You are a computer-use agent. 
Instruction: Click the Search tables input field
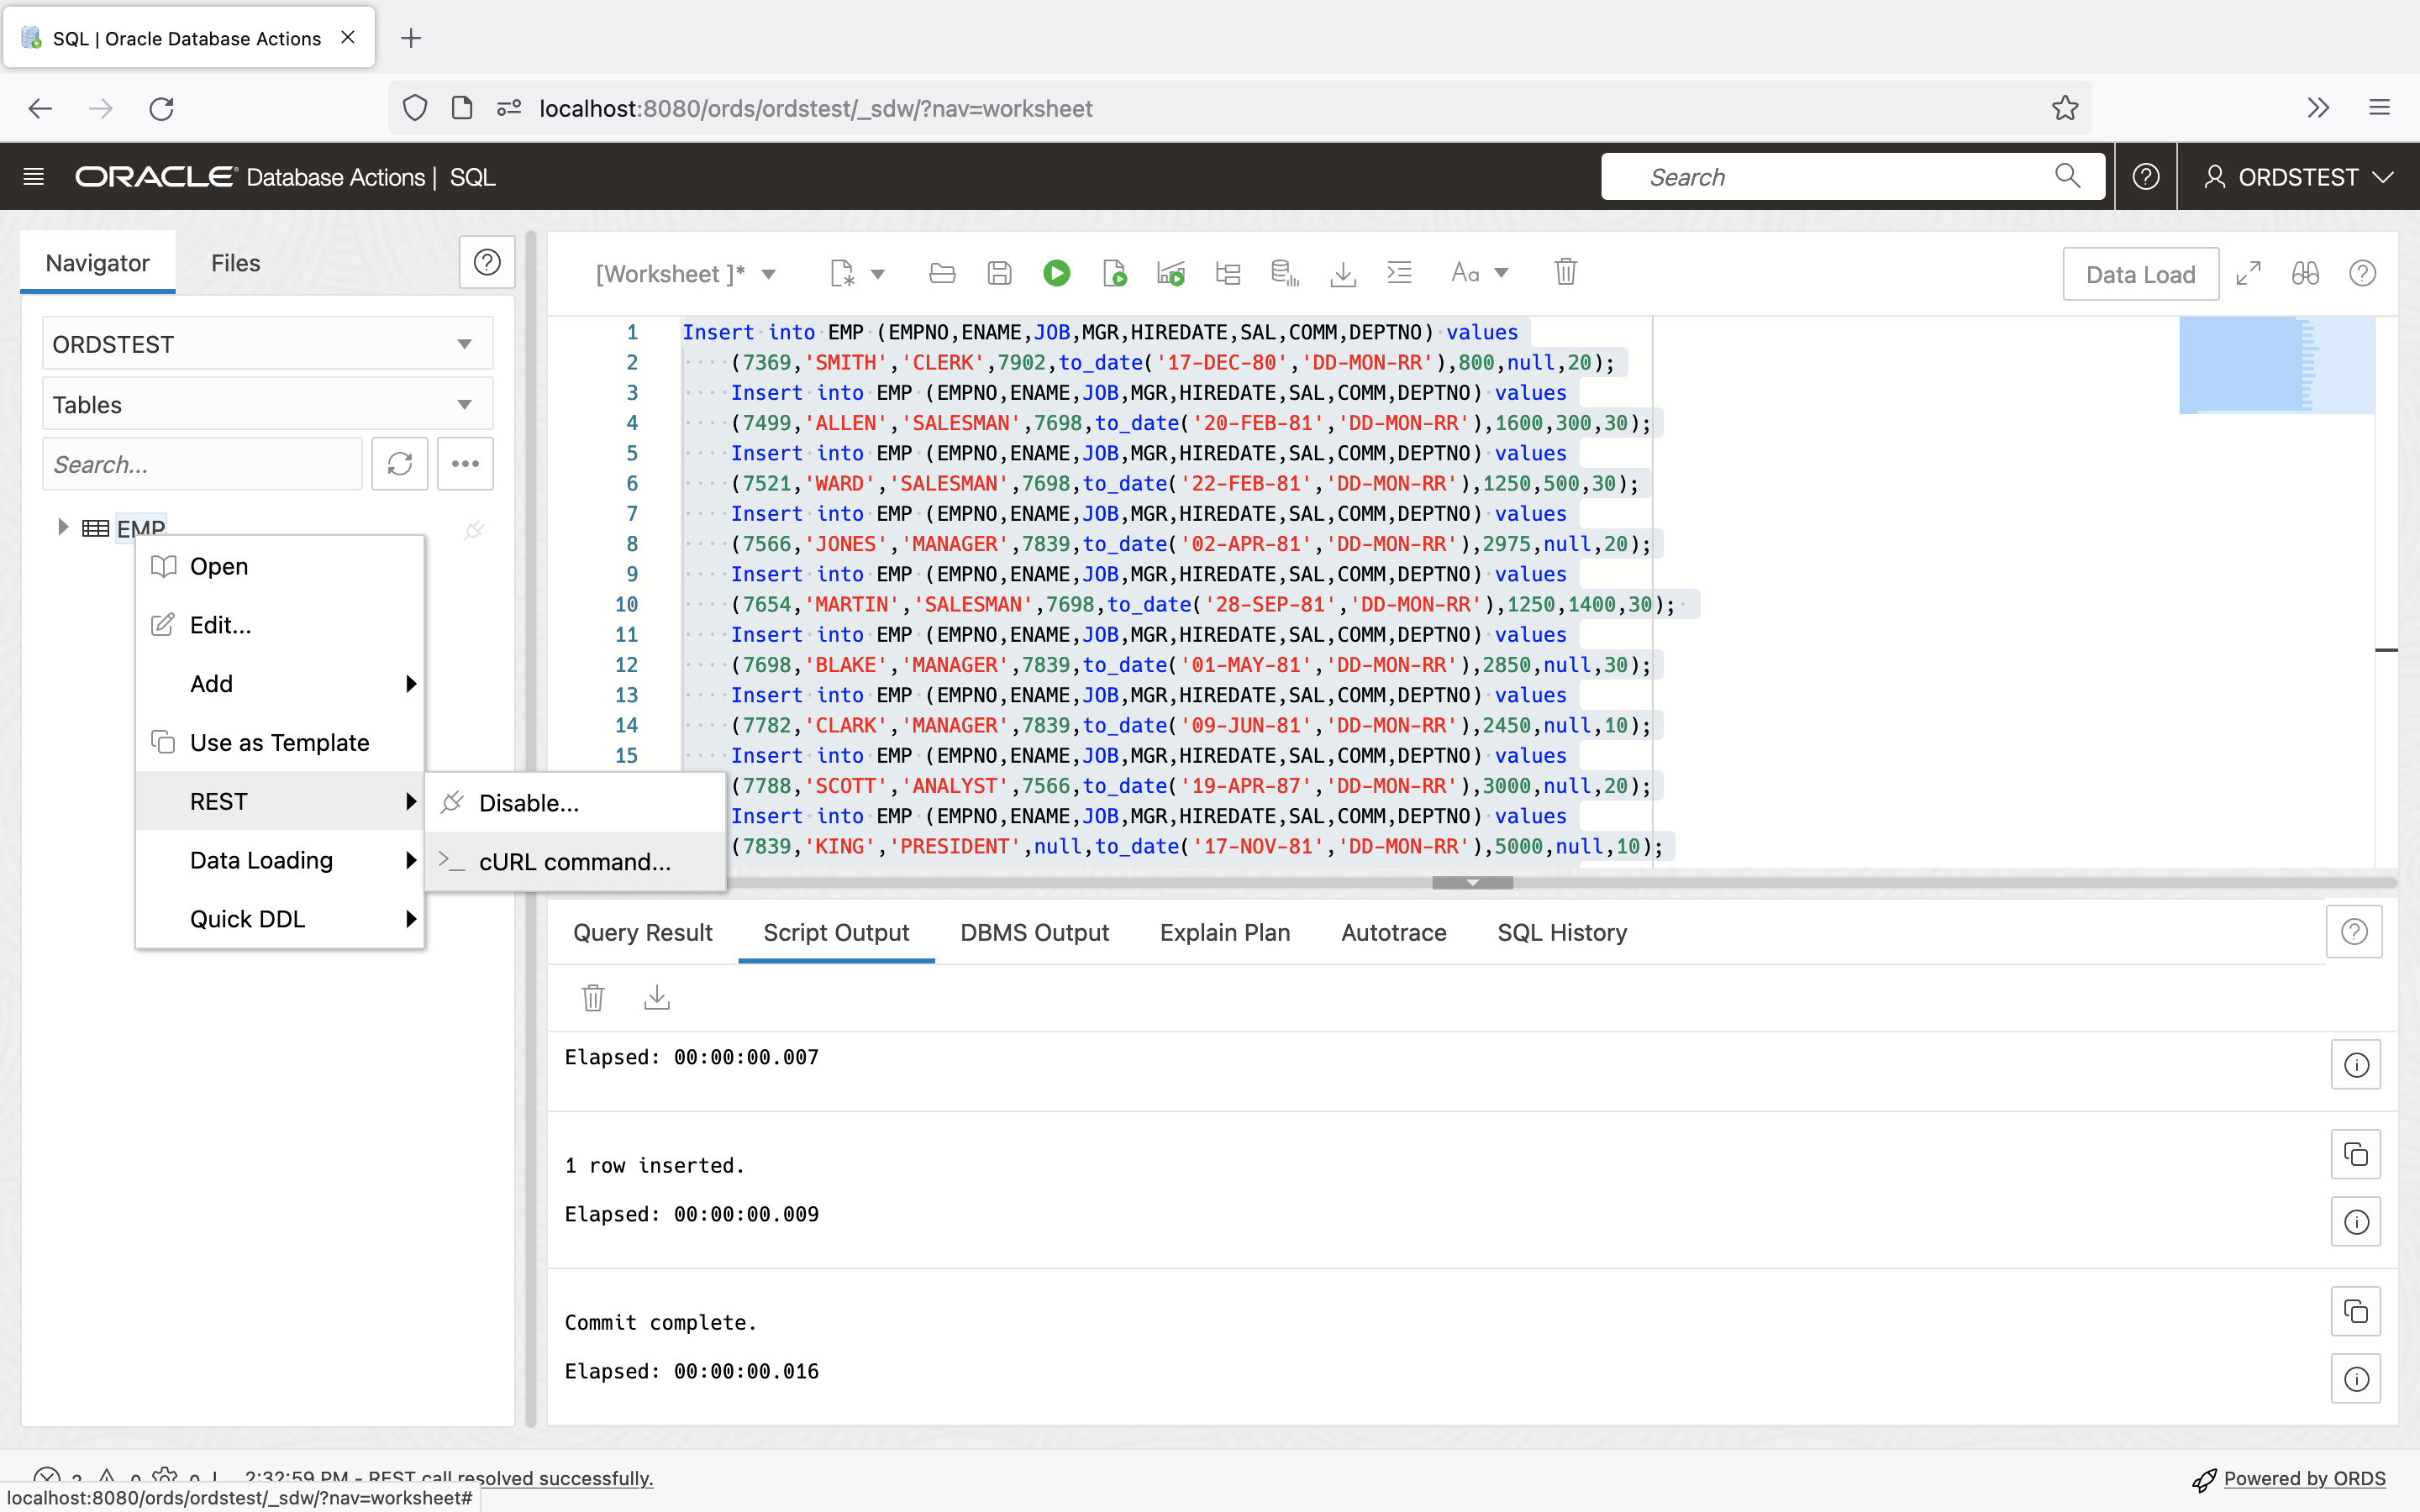click(200, 464)
